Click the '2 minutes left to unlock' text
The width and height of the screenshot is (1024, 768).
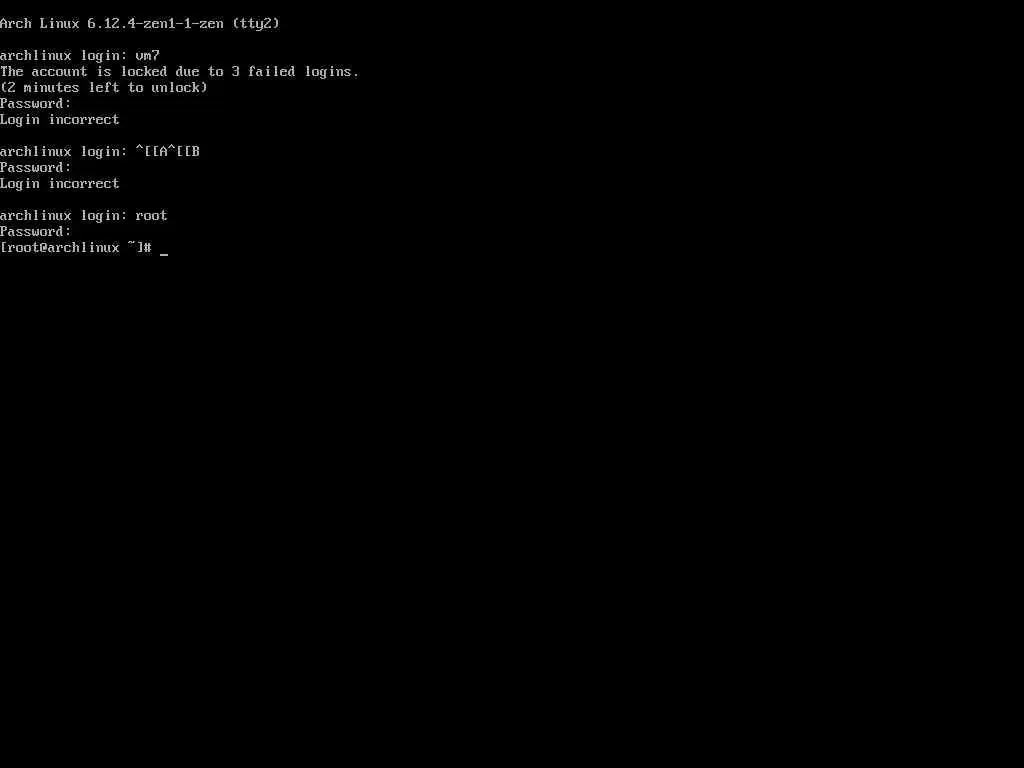click(x=104, y=88)
